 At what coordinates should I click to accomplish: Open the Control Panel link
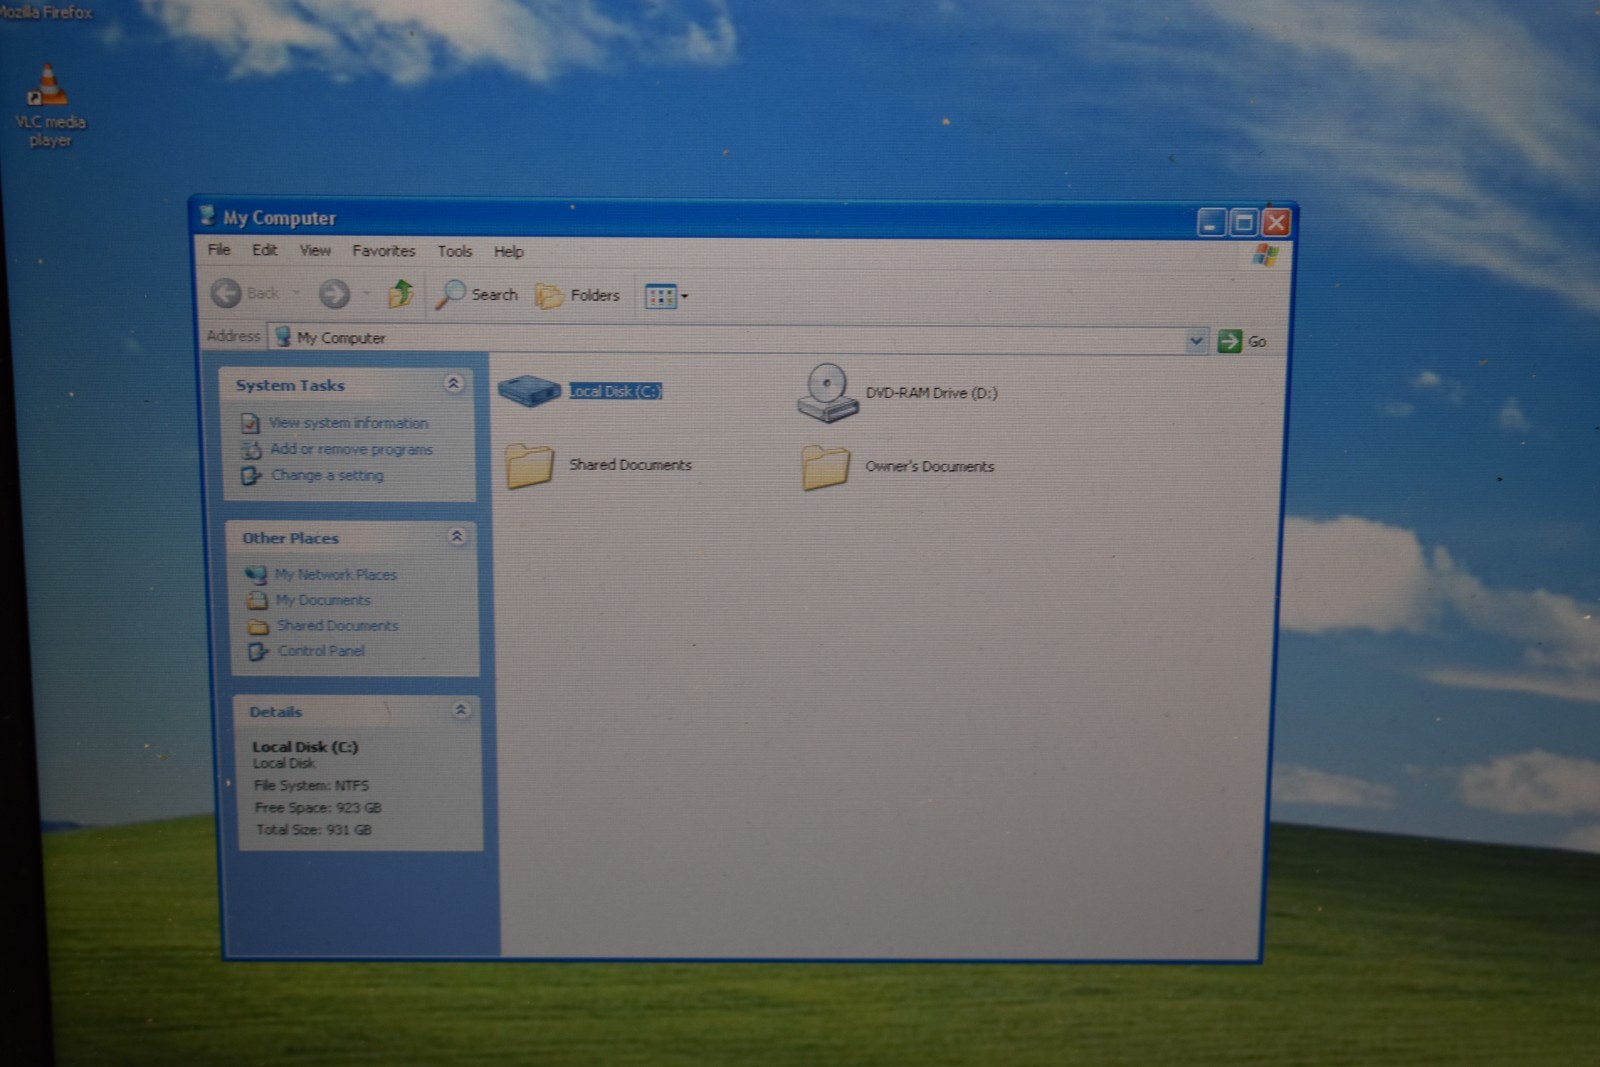tap(321, 650)
